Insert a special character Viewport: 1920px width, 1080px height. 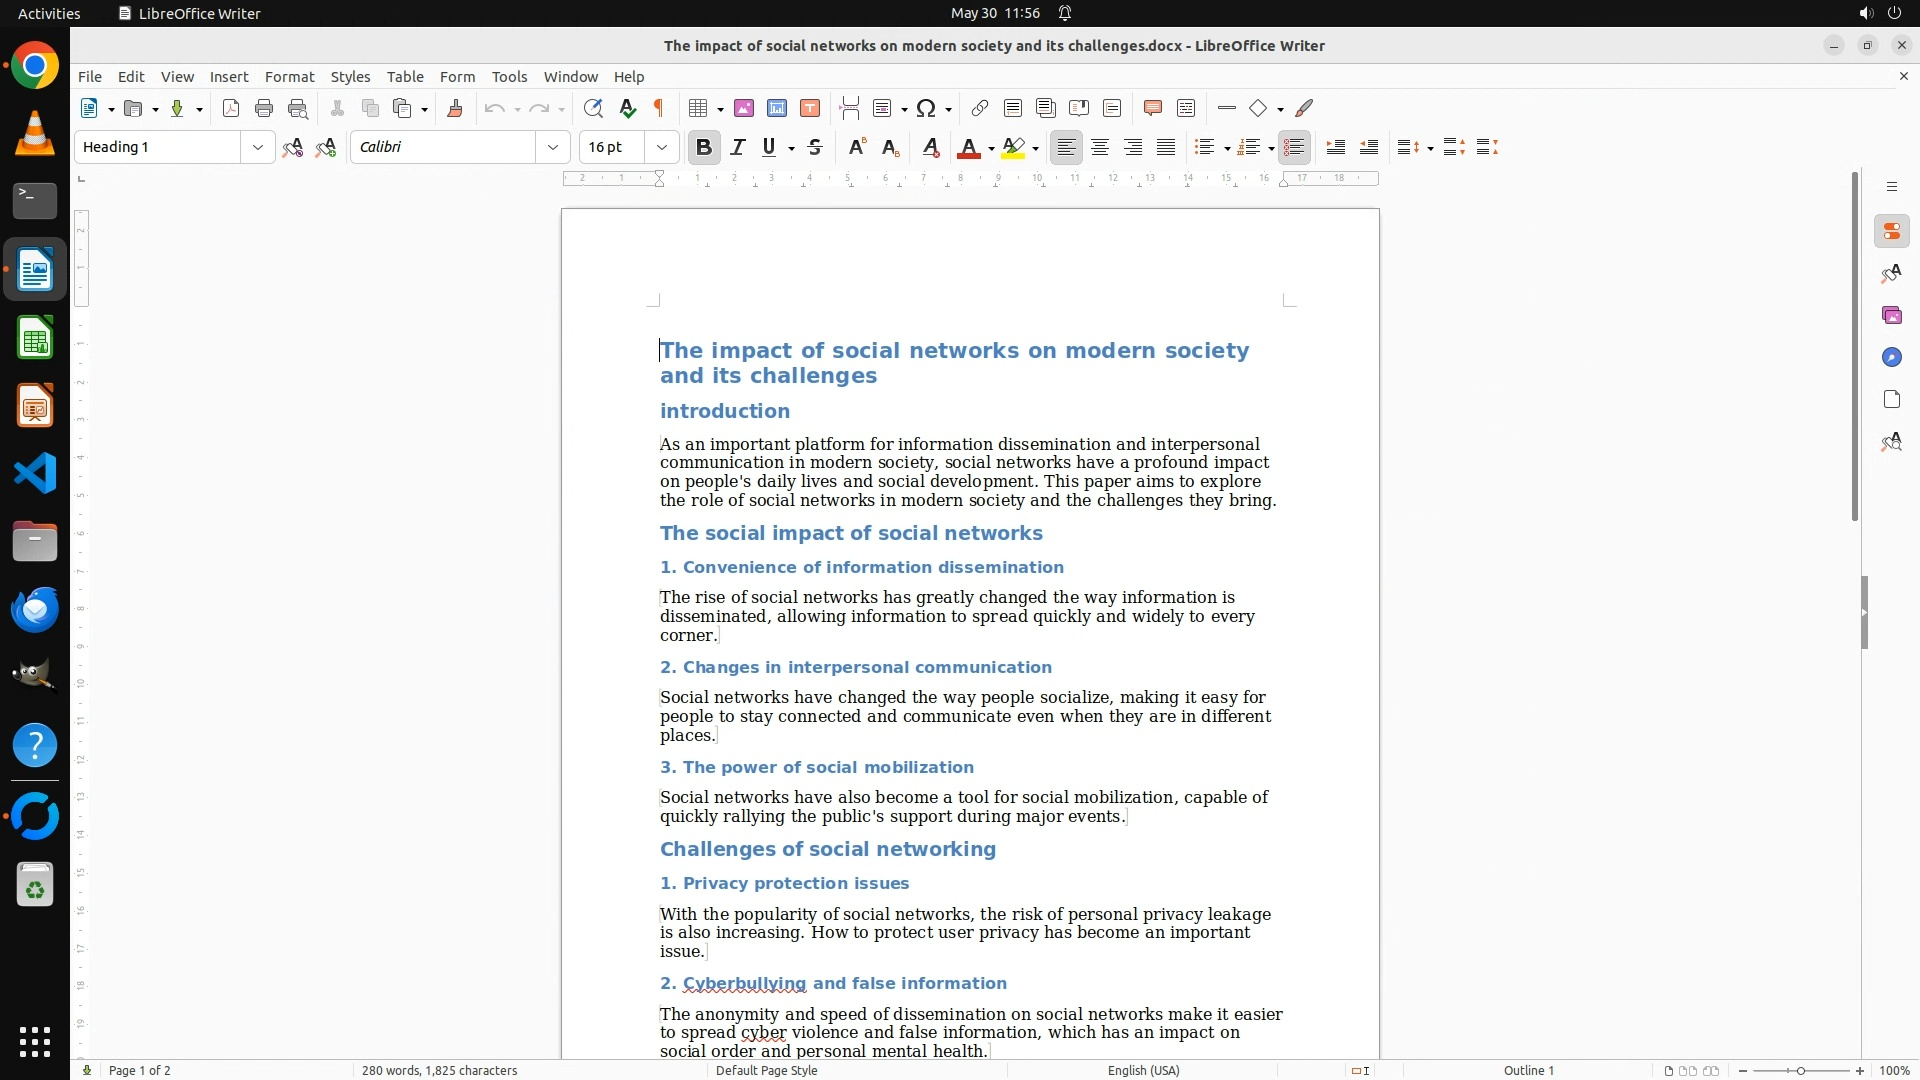926,109
